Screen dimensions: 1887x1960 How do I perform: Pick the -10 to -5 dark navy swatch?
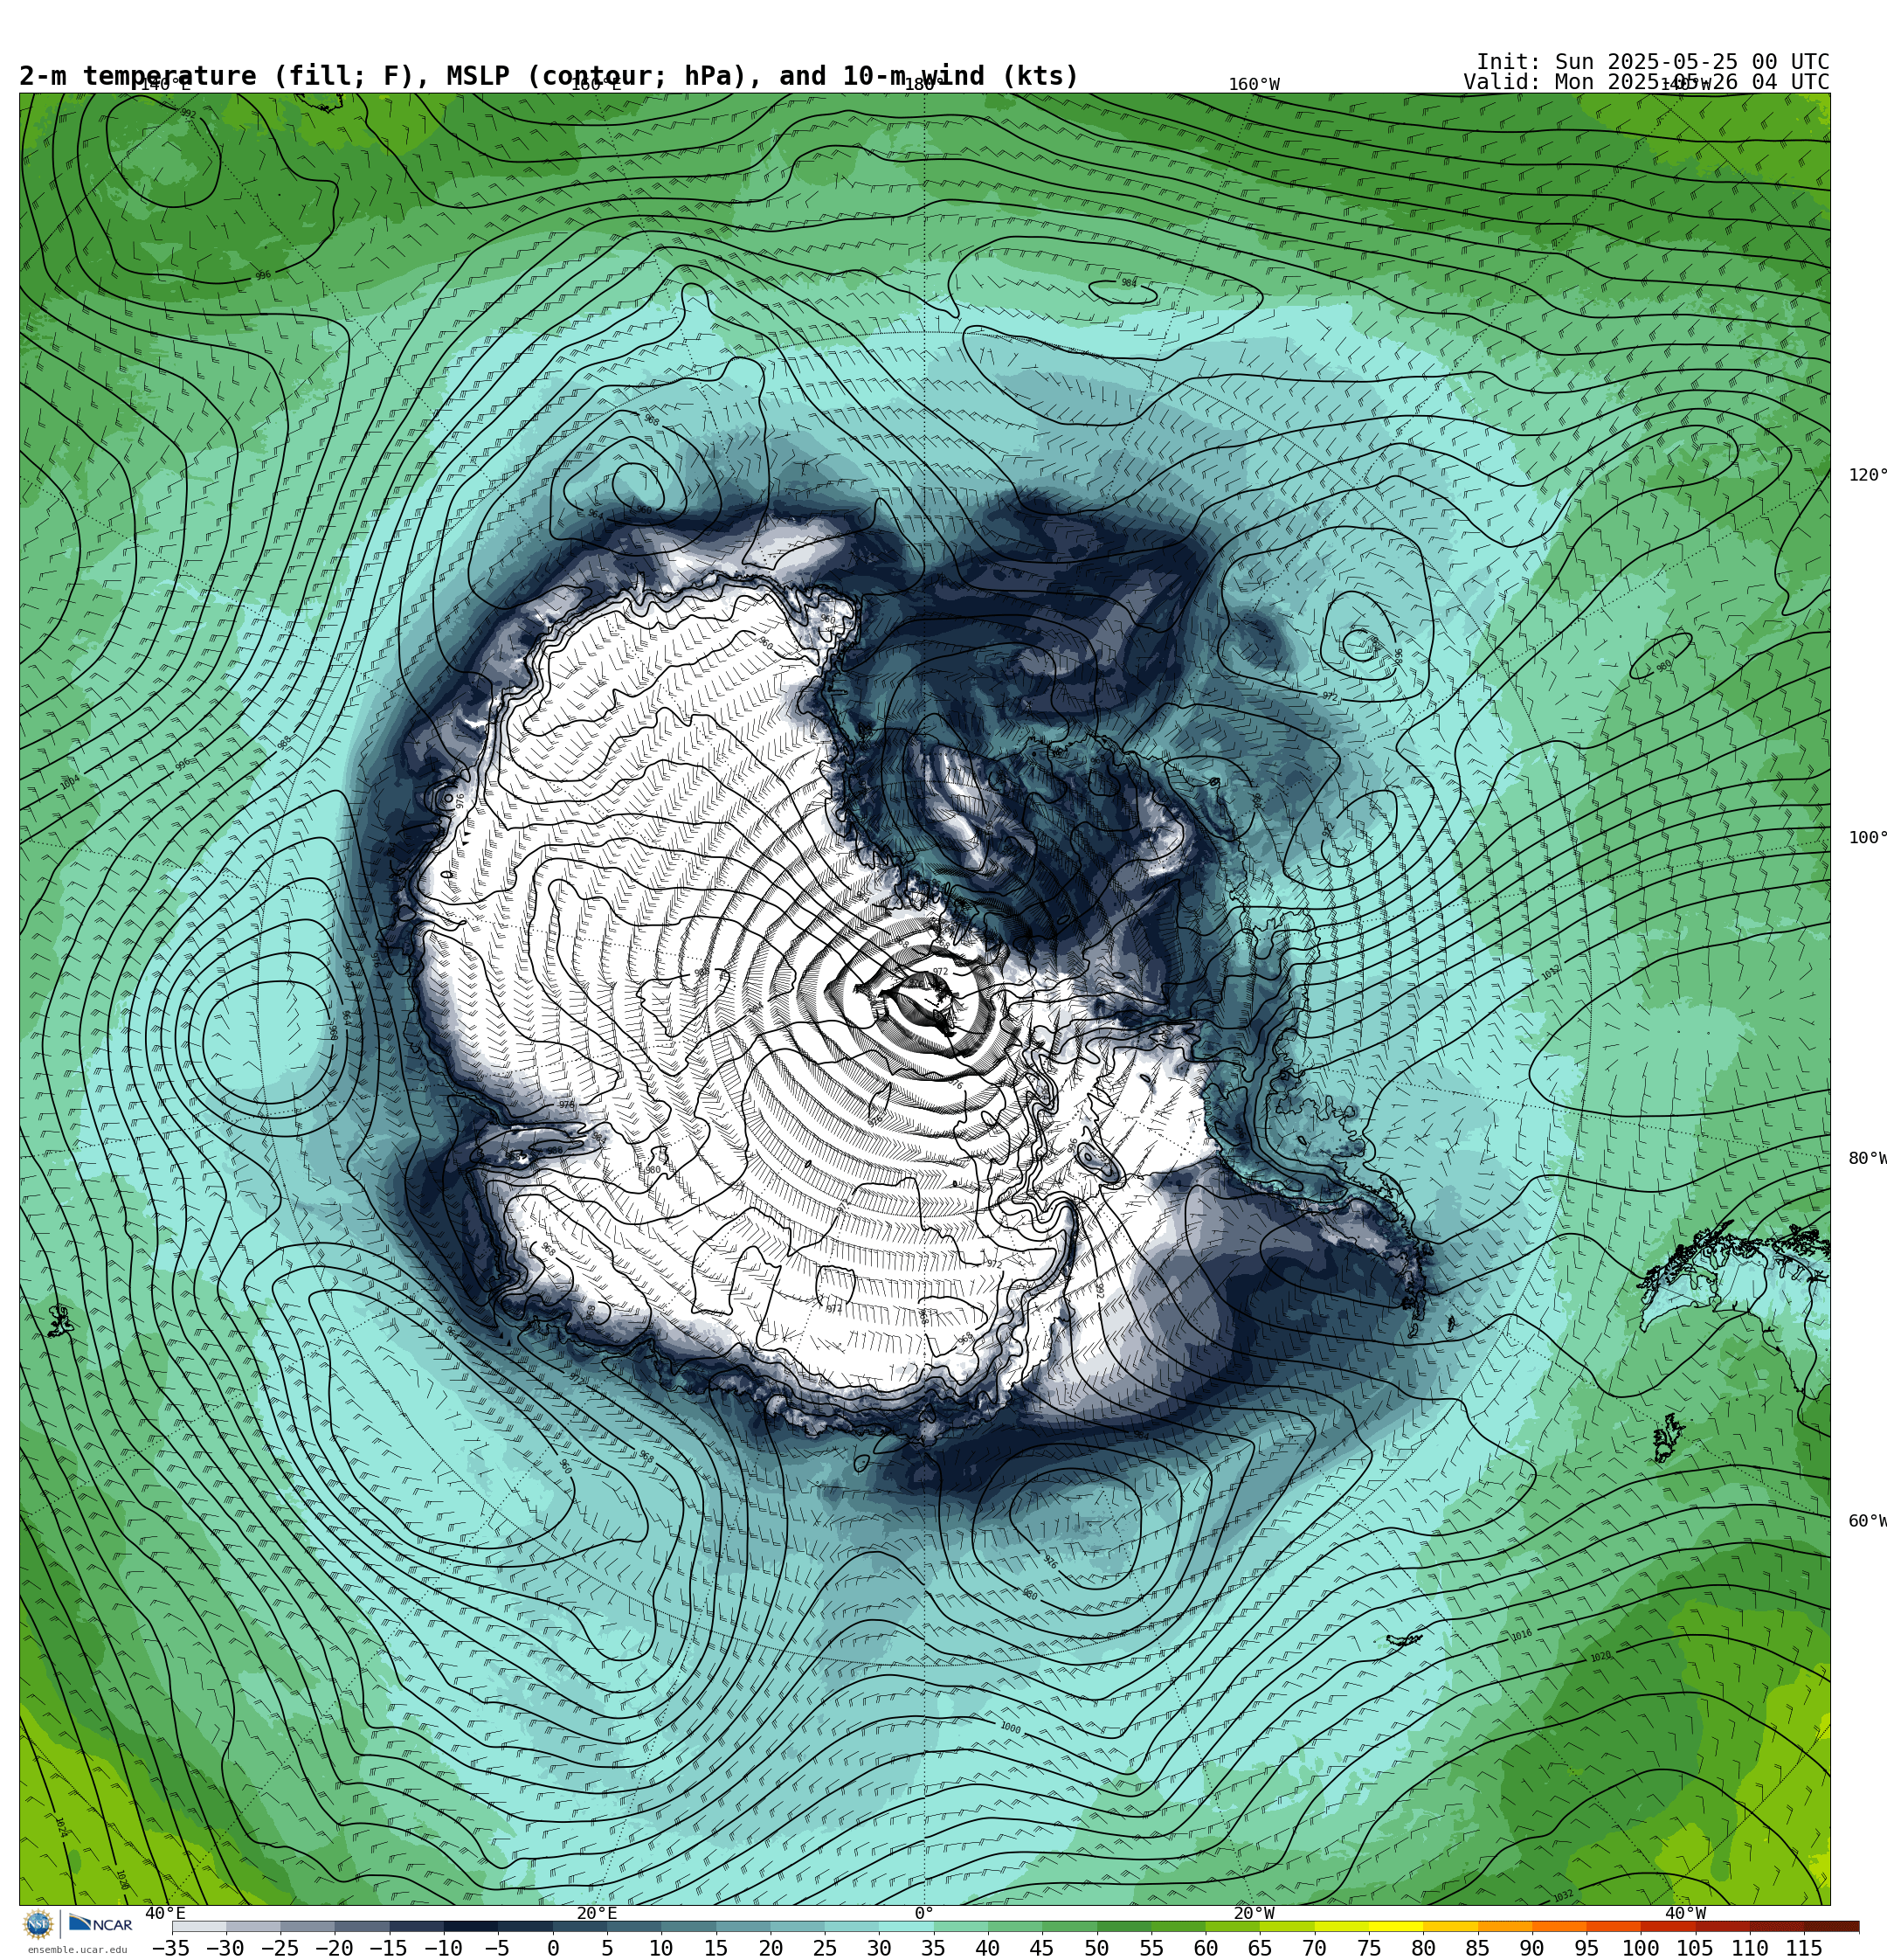pos(470,1926)
